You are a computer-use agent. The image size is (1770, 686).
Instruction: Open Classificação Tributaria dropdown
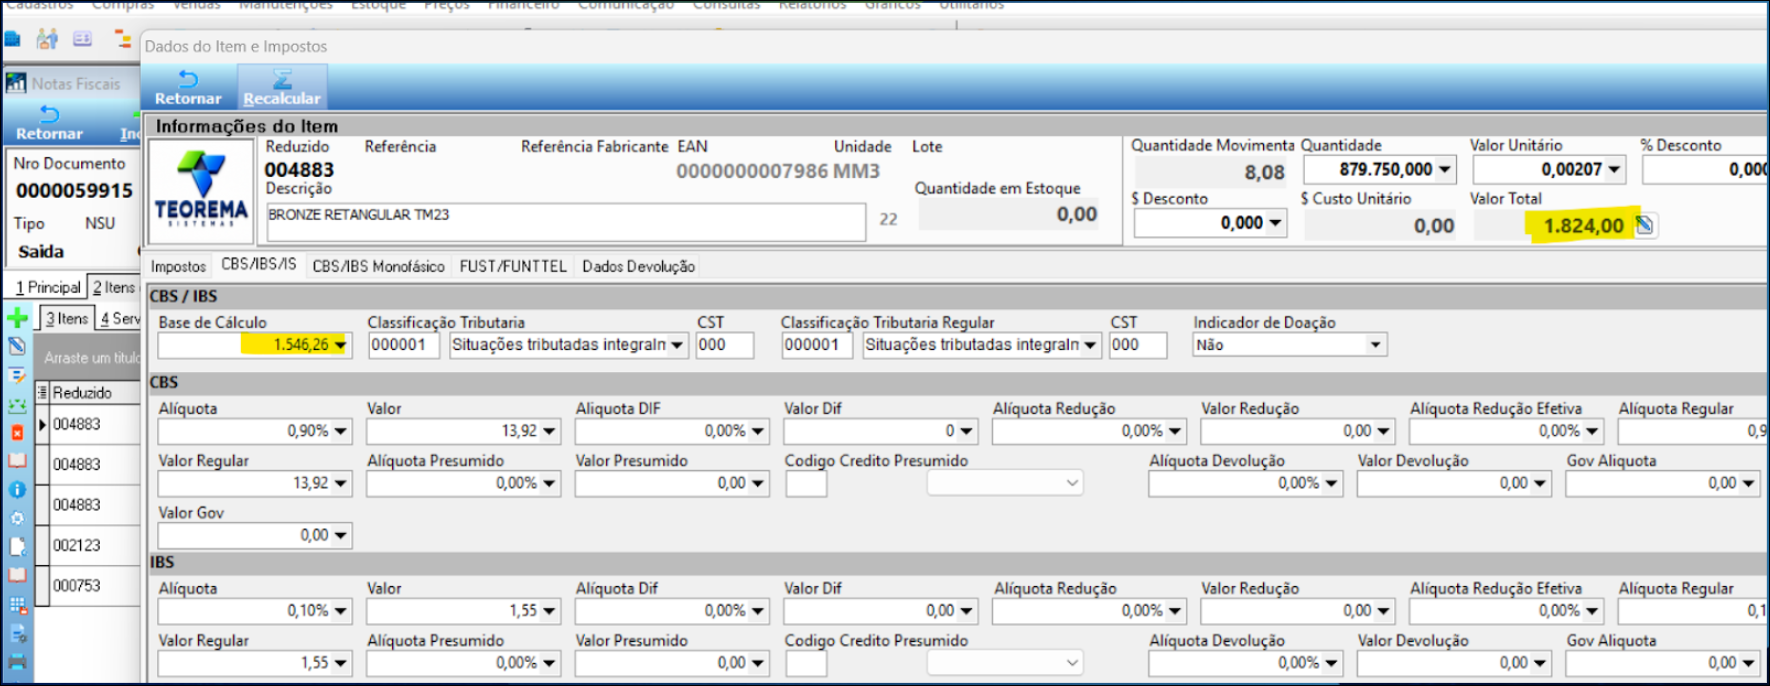pos(677,345)
